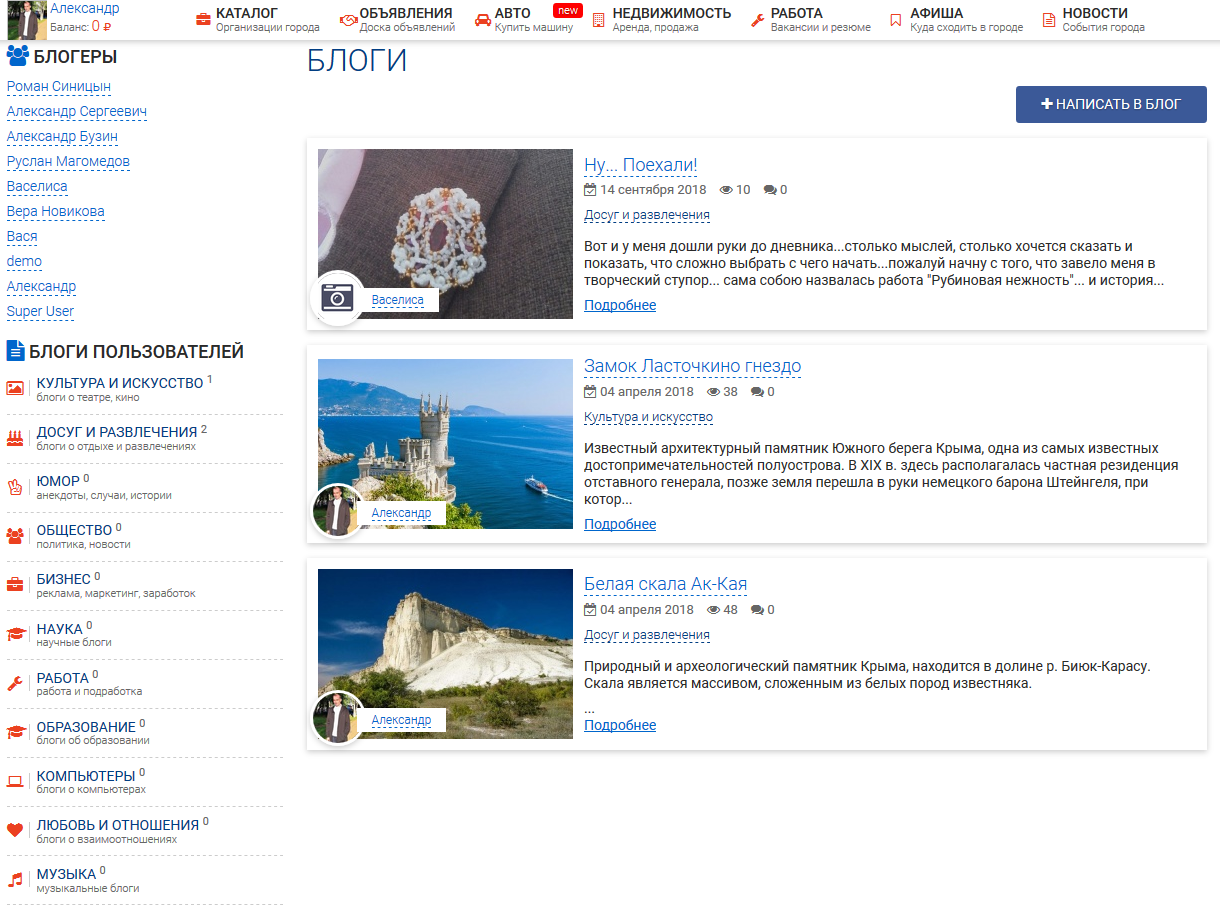The width and height of the screenshot is (1220, 908).
Task: Go to the Новости menu section
Action: (x=1094, y=14)
